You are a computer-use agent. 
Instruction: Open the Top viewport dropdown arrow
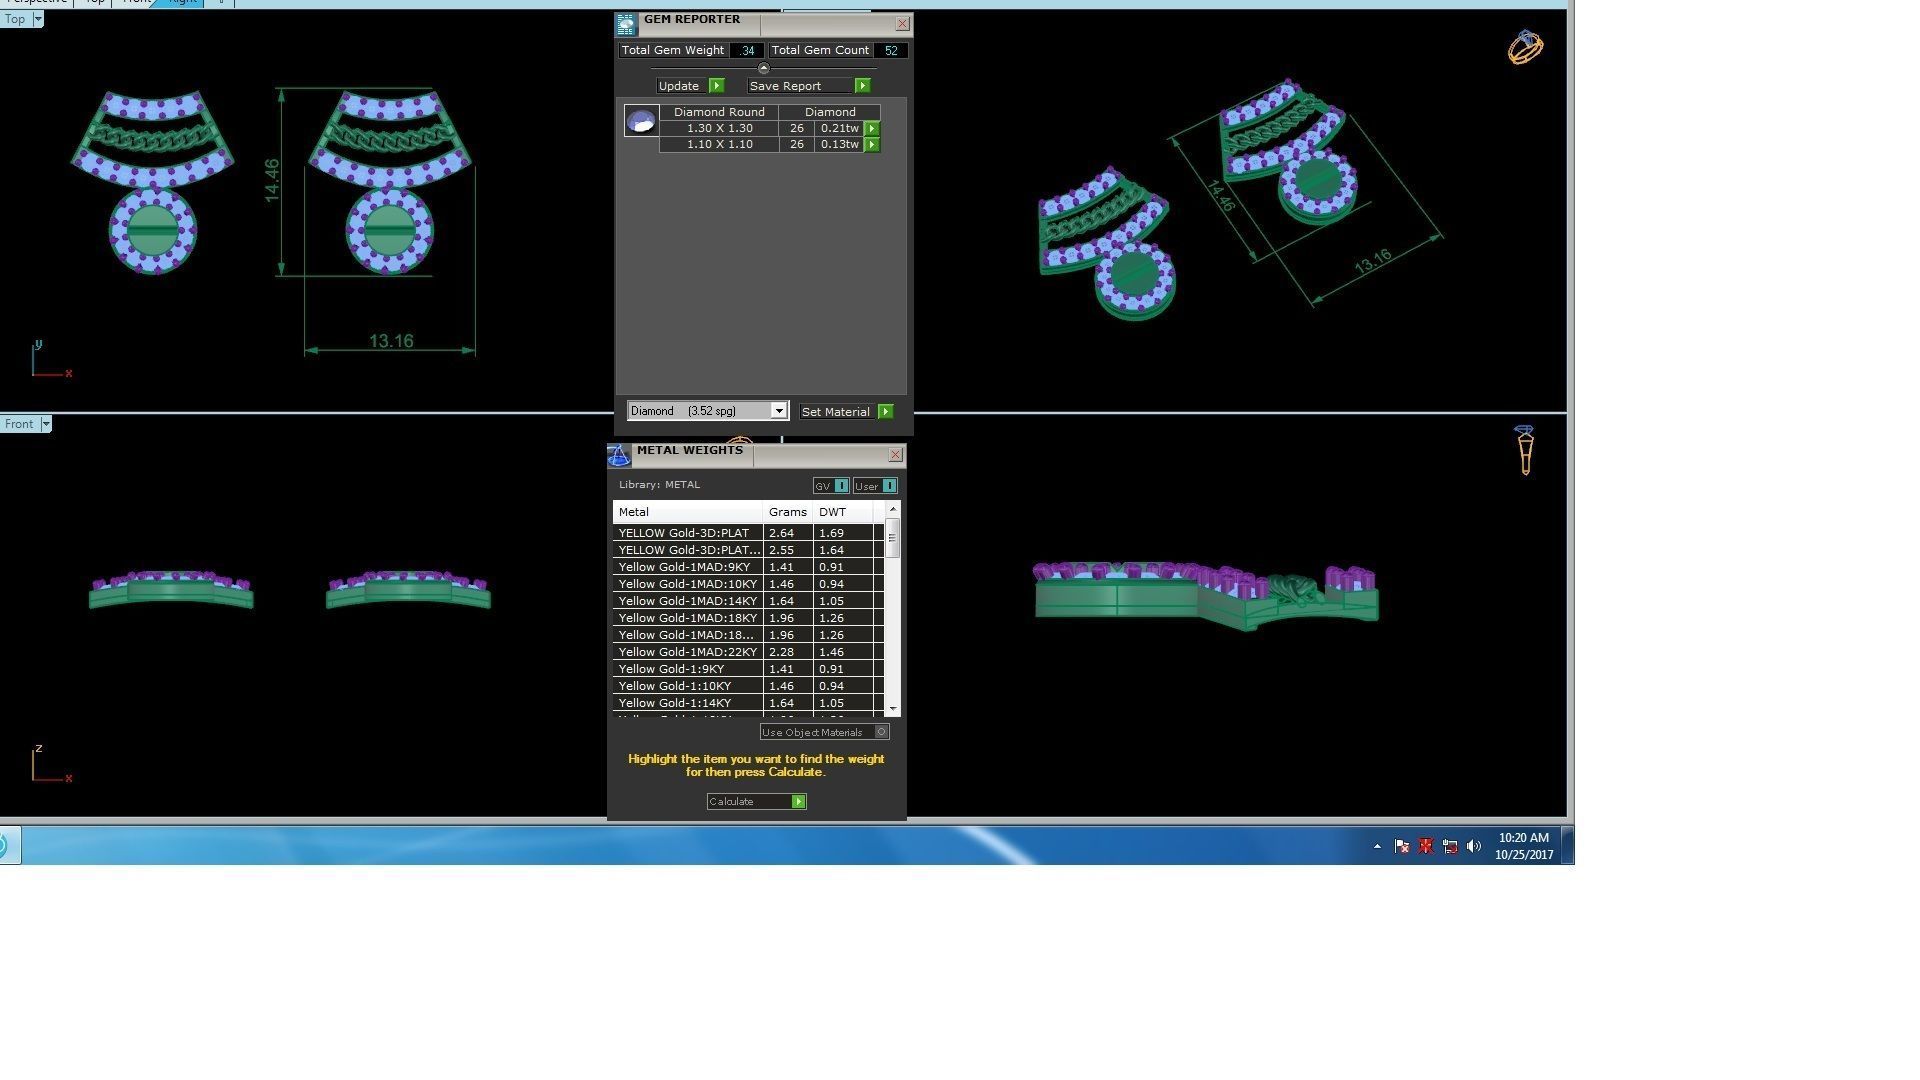[x=38, y=19]
